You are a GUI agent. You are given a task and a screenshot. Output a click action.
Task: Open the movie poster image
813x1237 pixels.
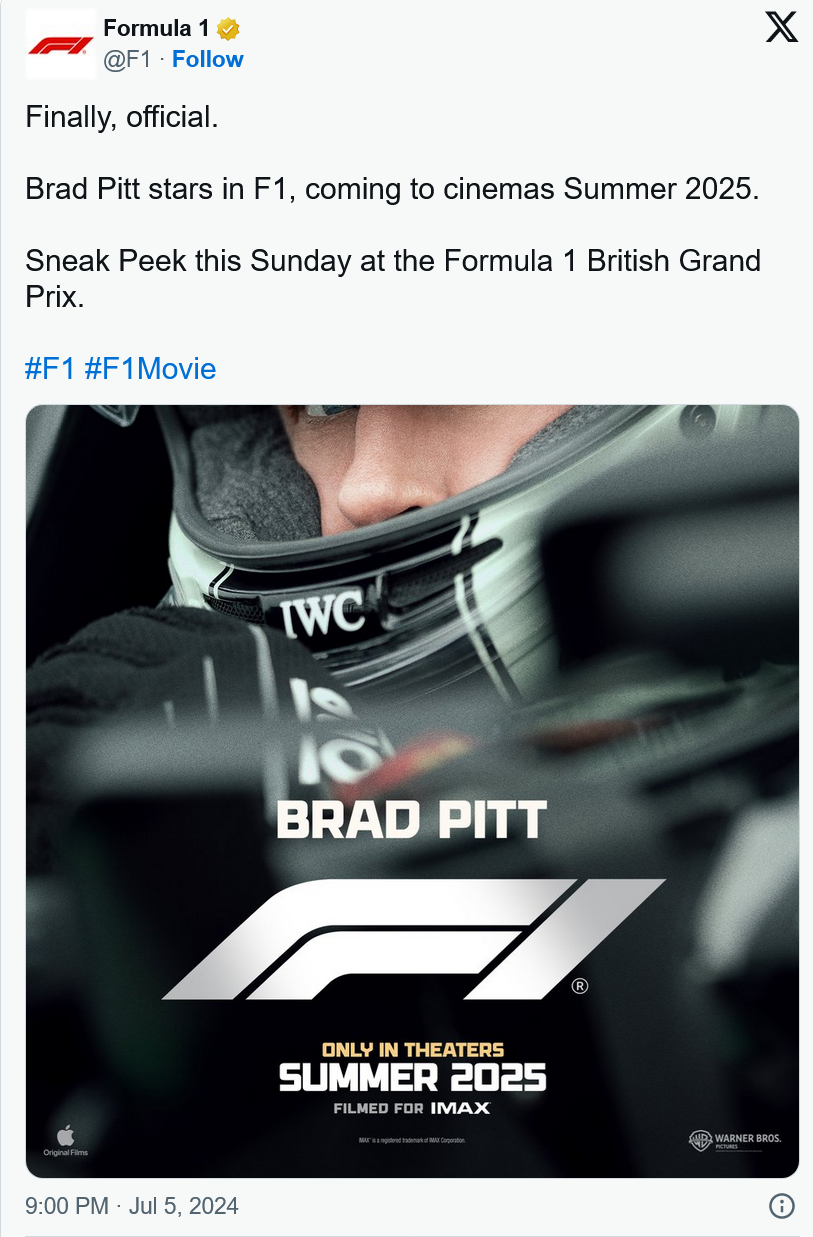412,791
